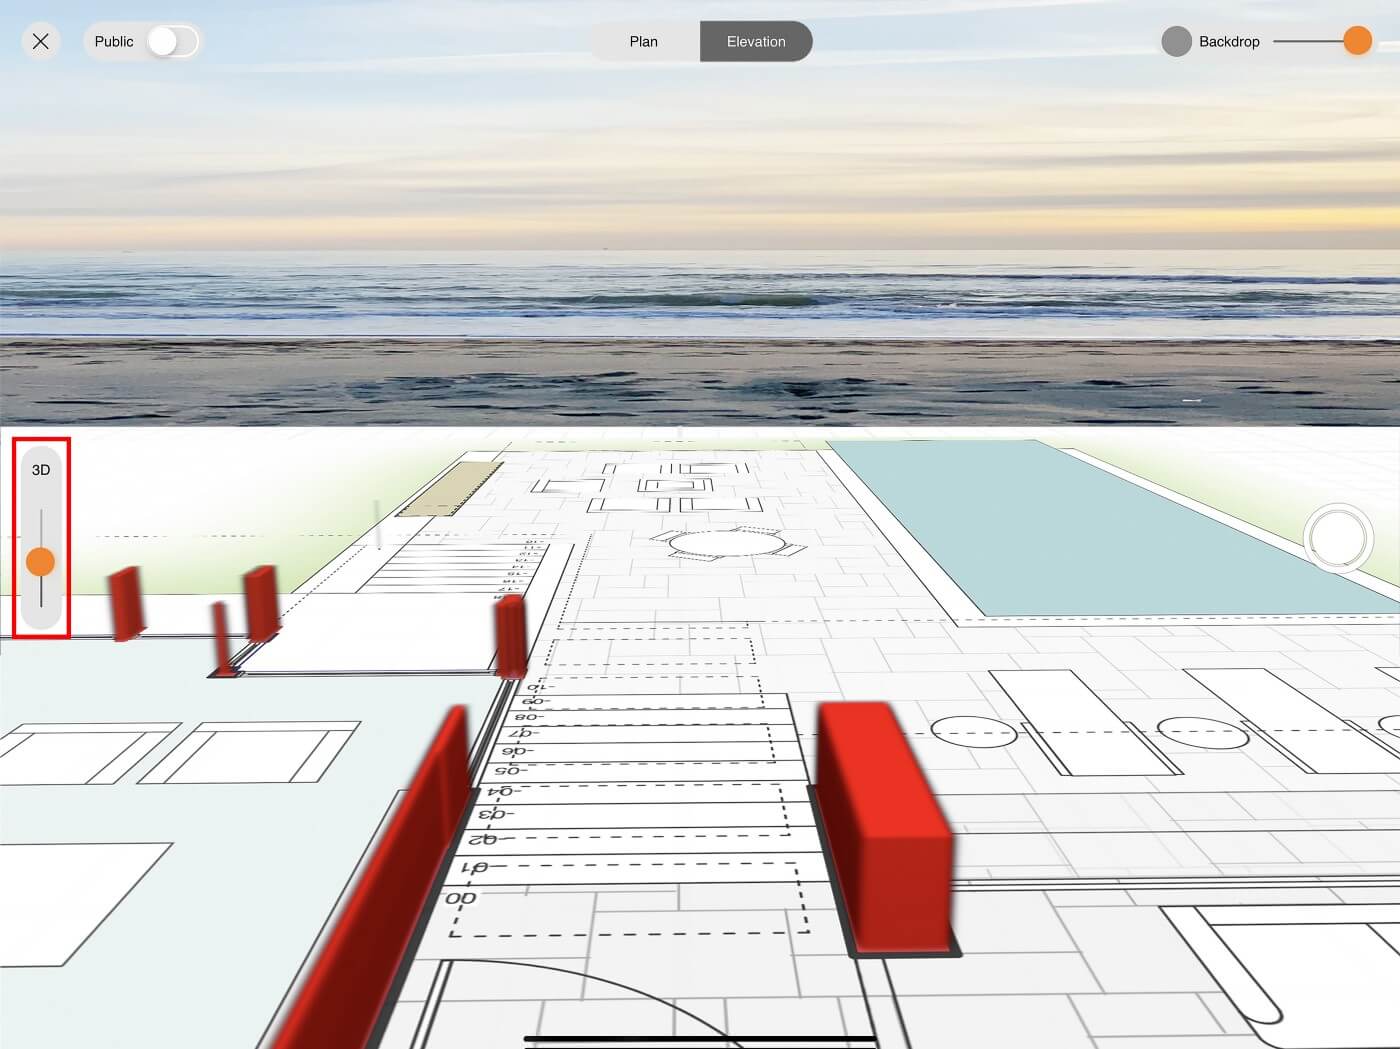
Task: Click the gray Backdrop circle icon
Action: (x=1175, y=41)
